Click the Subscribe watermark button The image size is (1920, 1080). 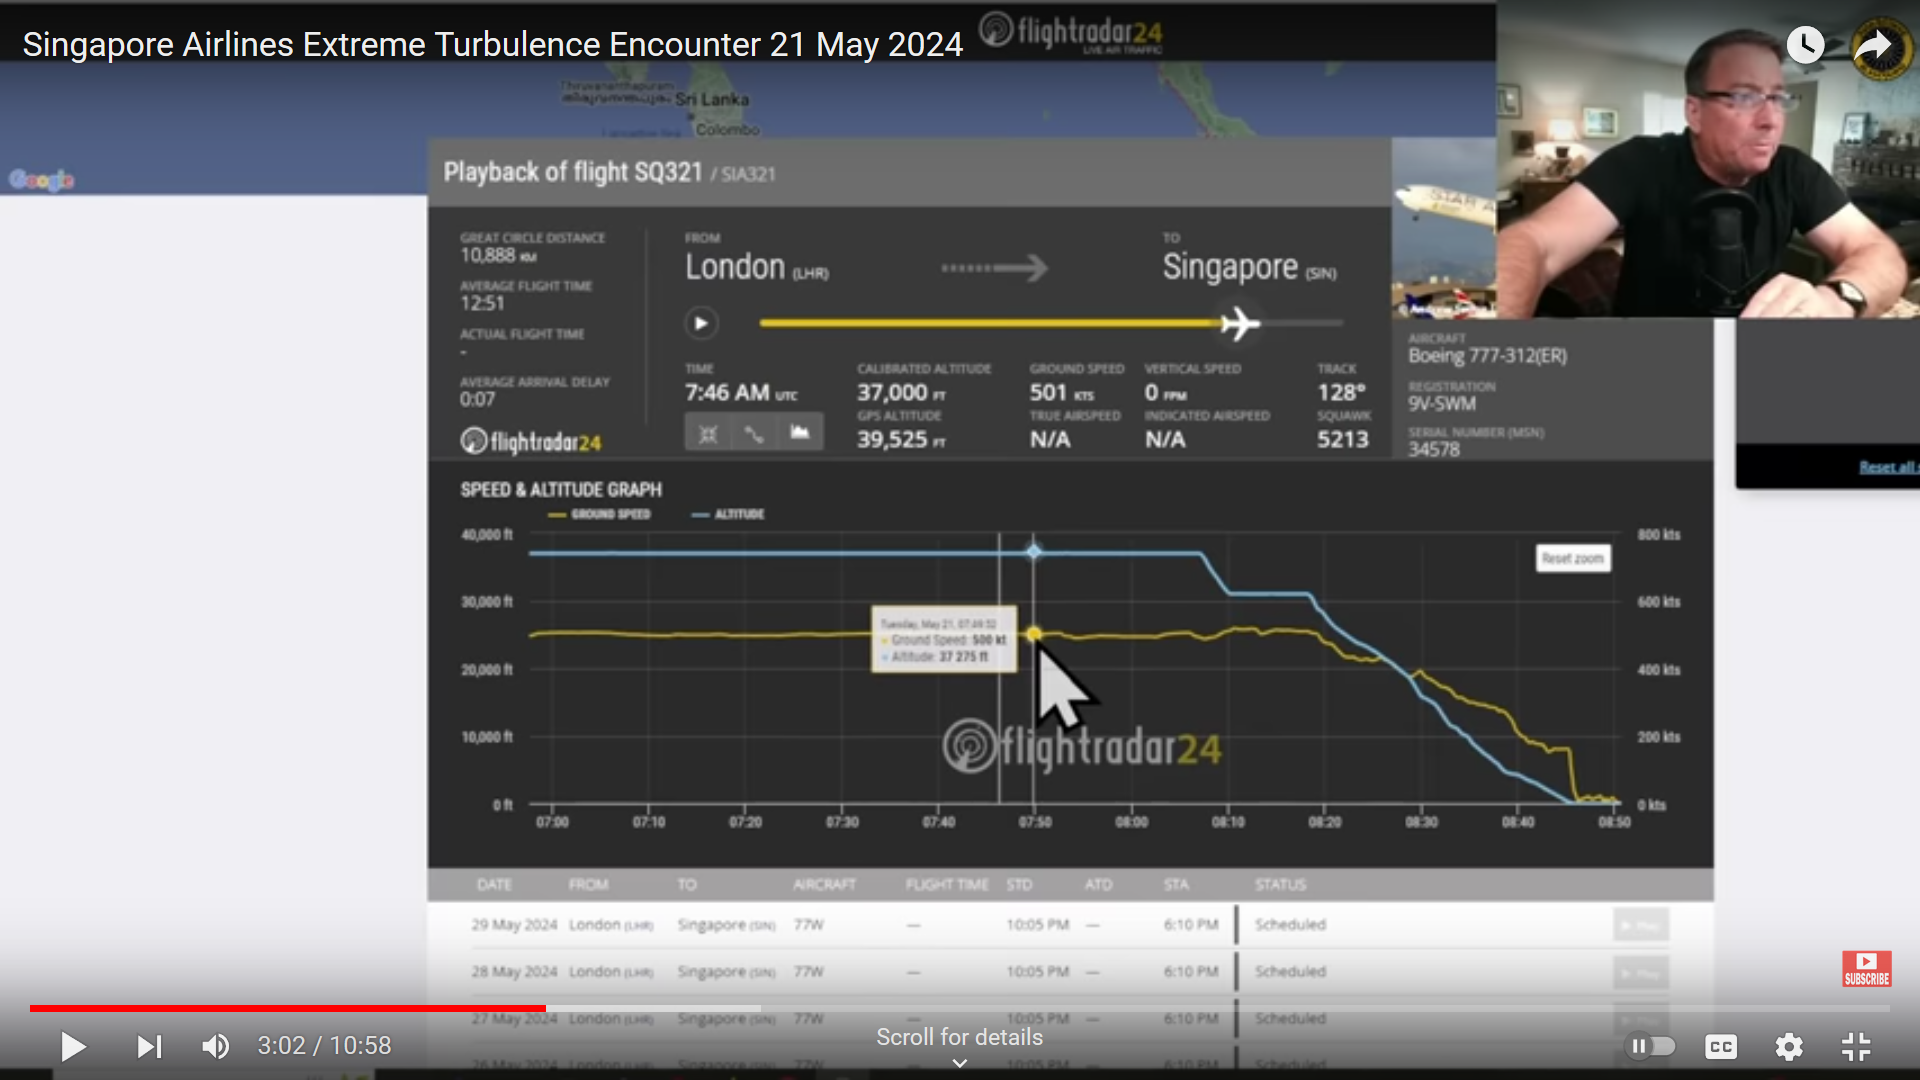pos(1866,968)
